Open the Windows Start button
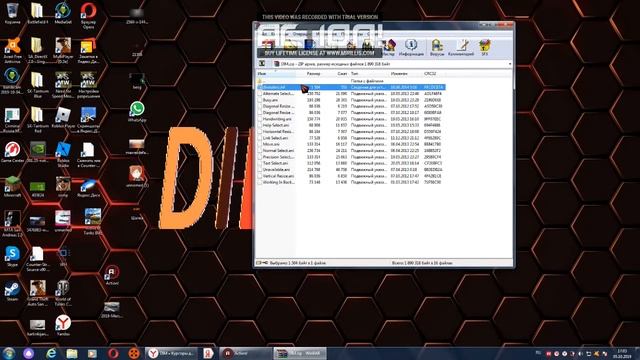This screenshot has width=640, height=360. (9, 353)
